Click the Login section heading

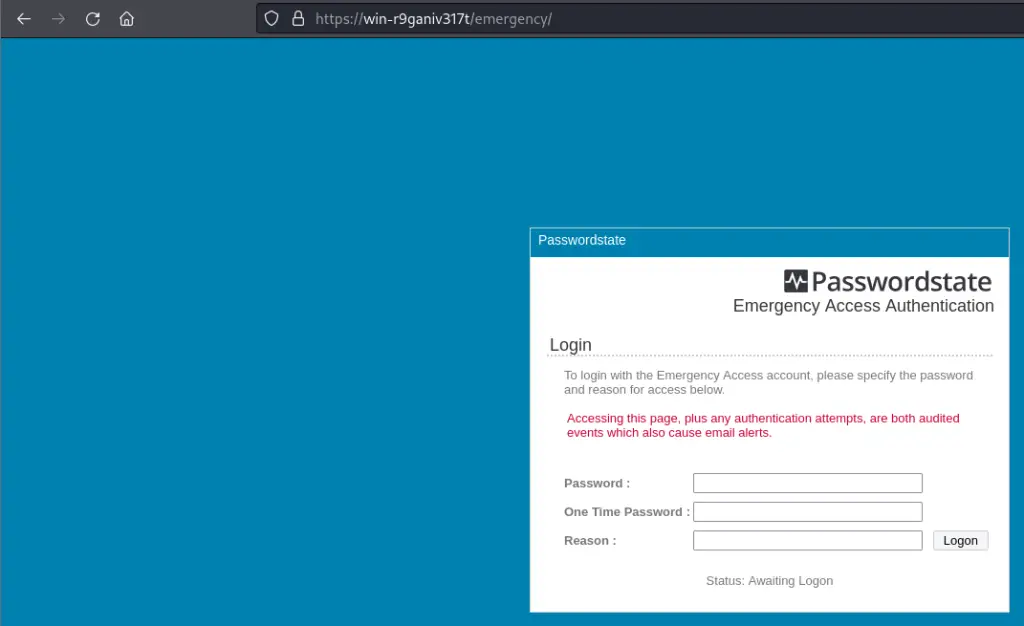[571, 345]
